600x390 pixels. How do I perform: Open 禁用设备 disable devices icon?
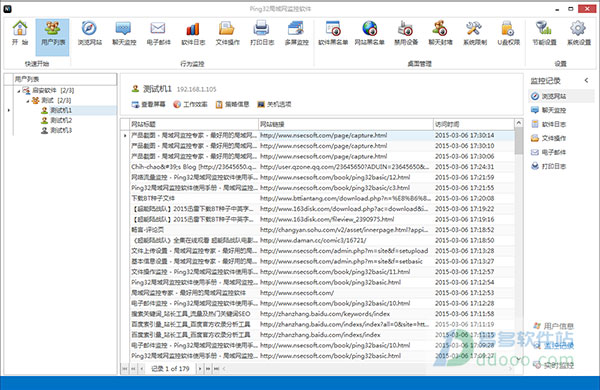point(406,33)
